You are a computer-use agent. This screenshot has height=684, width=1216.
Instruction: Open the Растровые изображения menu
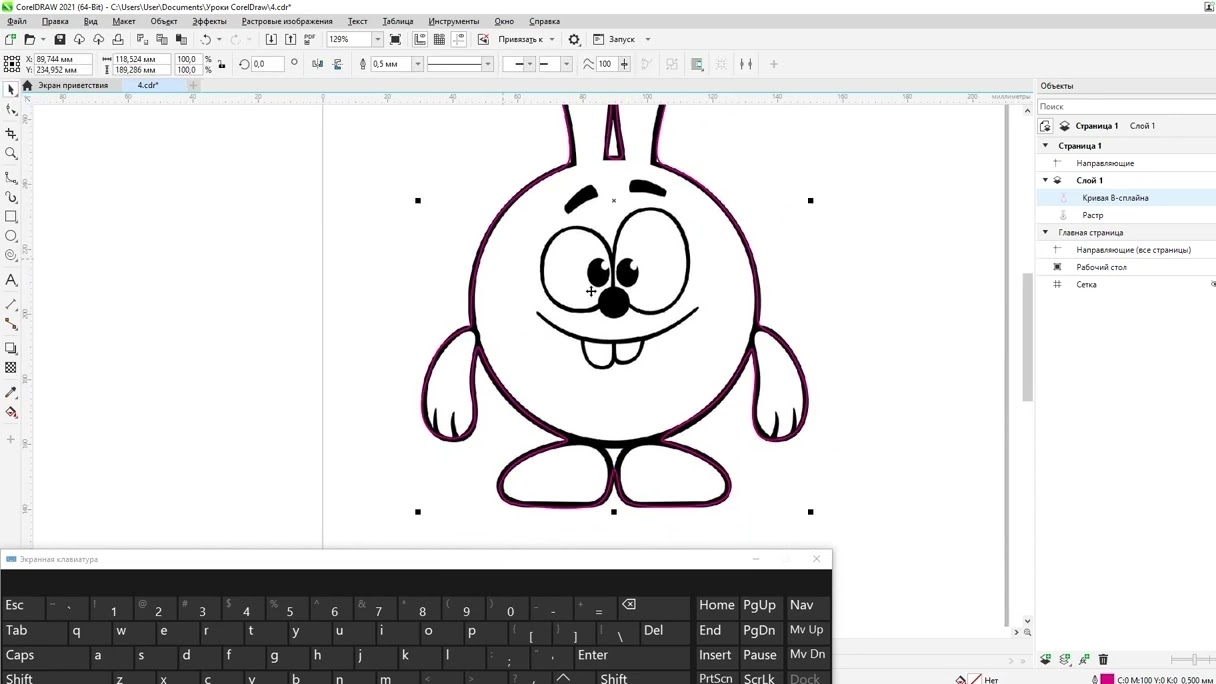pos(287,21)
